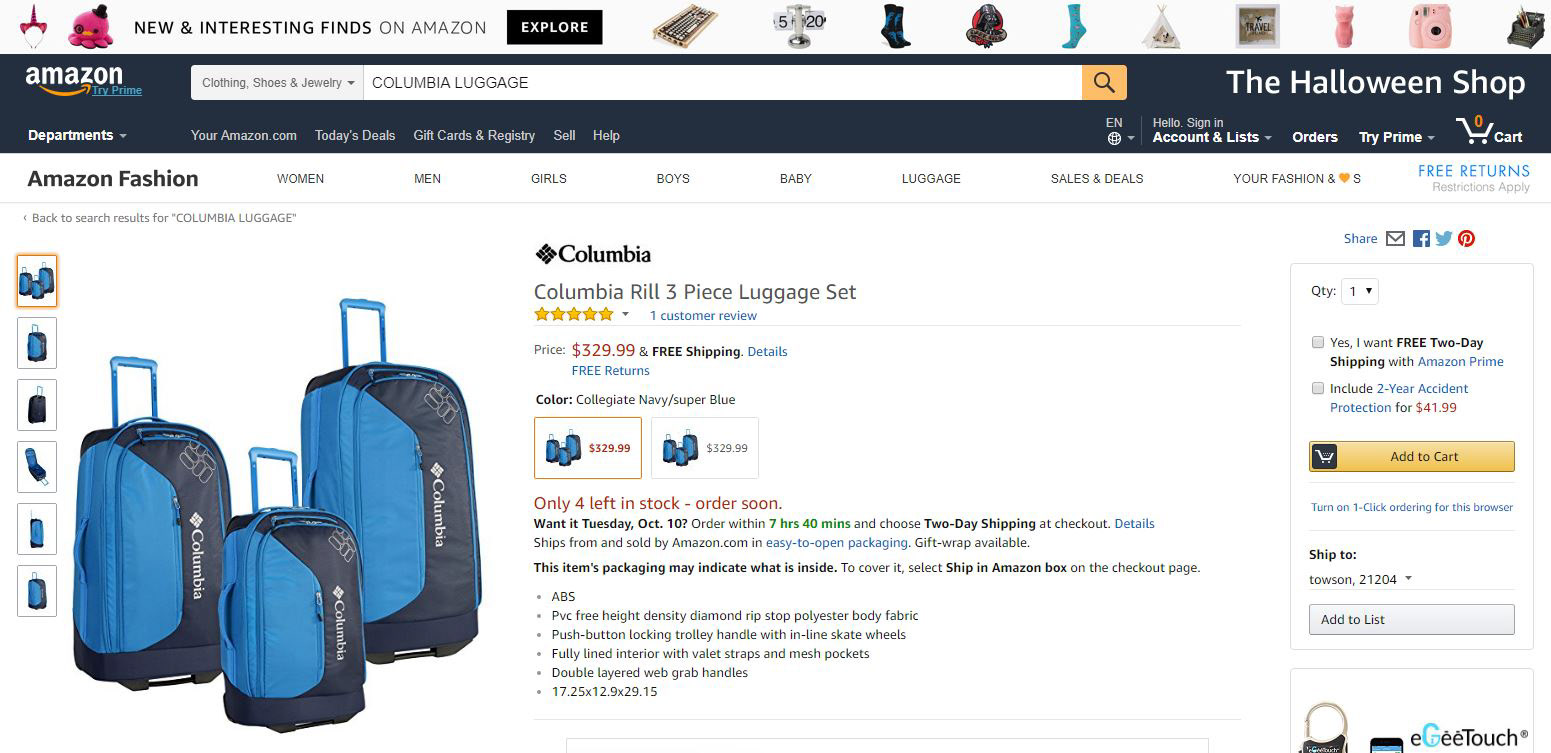Select LUGGAGE in Amazon Fashion nav
1551x753 pixels.
(931, 179)
